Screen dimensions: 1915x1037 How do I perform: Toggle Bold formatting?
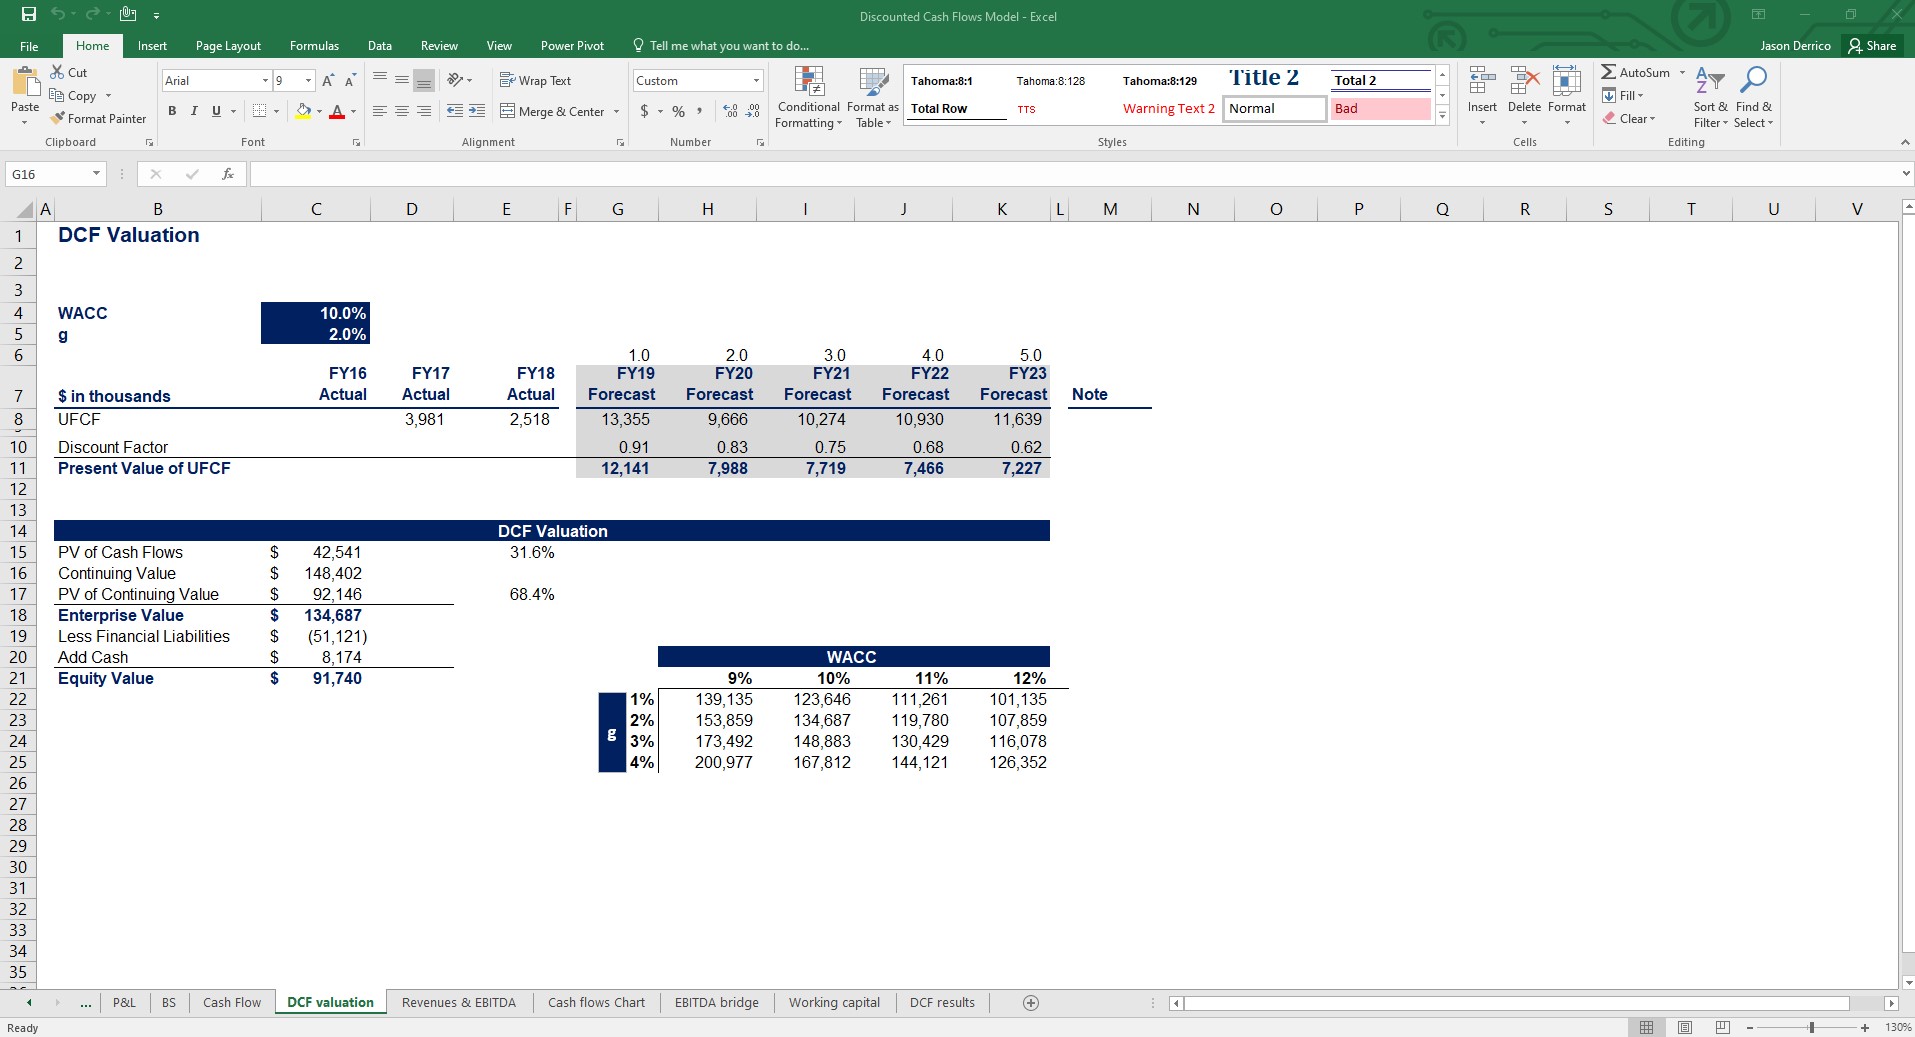172,111
